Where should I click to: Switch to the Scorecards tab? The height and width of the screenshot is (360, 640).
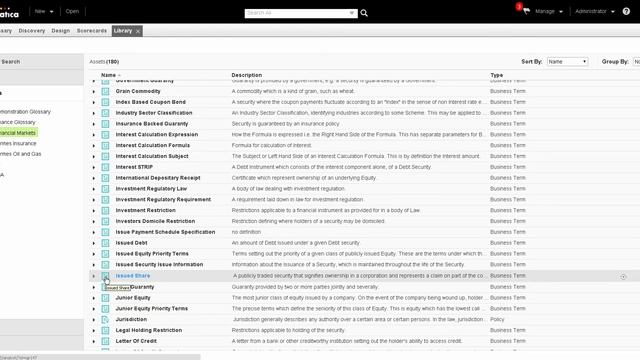[91, 31]
